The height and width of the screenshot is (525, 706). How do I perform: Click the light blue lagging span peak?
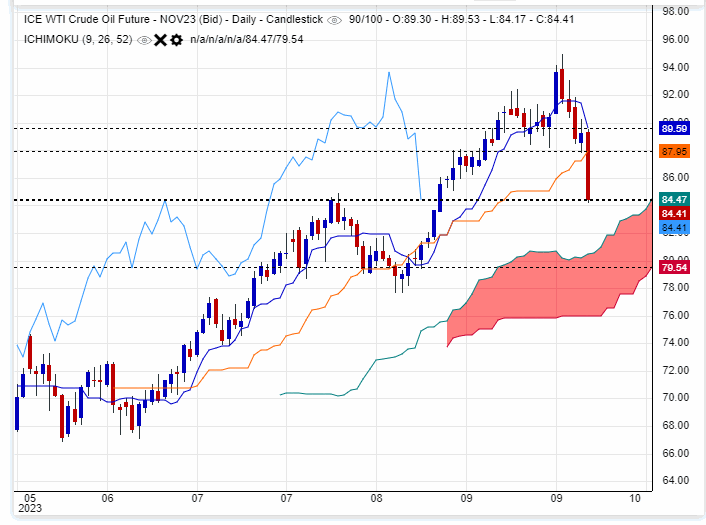pyautogui.click(x=389, y=73)
